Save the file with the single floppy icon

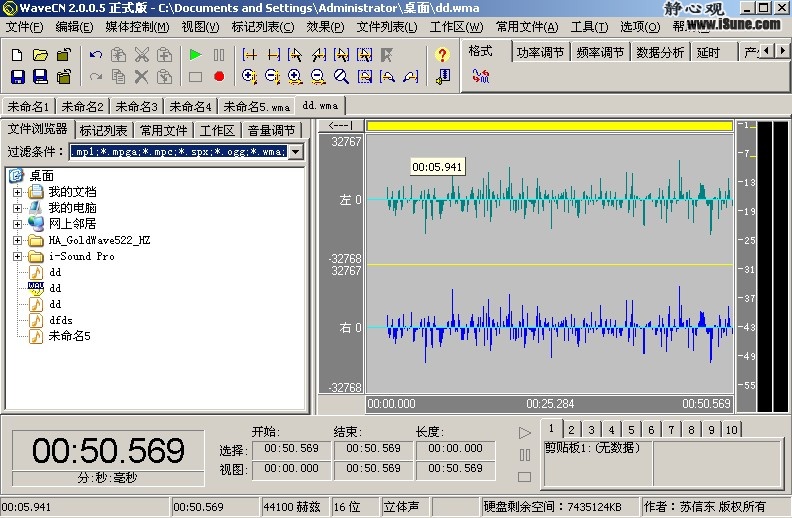tap(18, 77)
